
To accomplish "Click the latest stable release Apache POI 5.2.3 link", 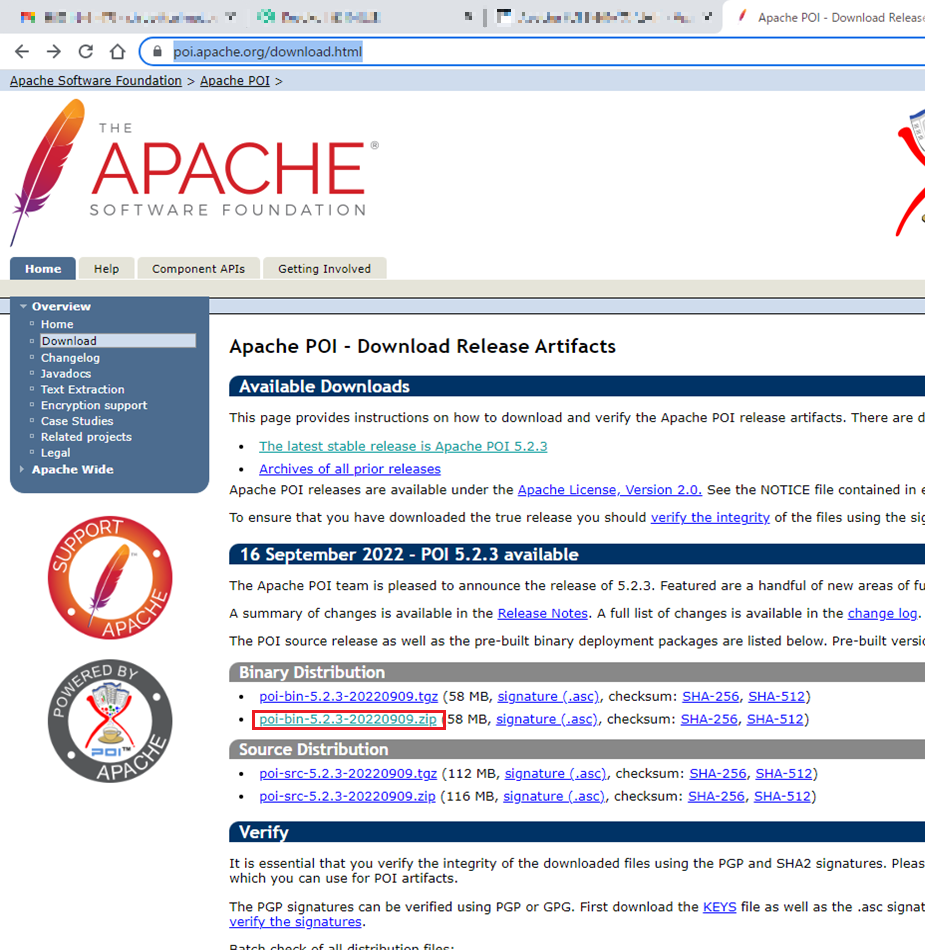I will [403, 447].
